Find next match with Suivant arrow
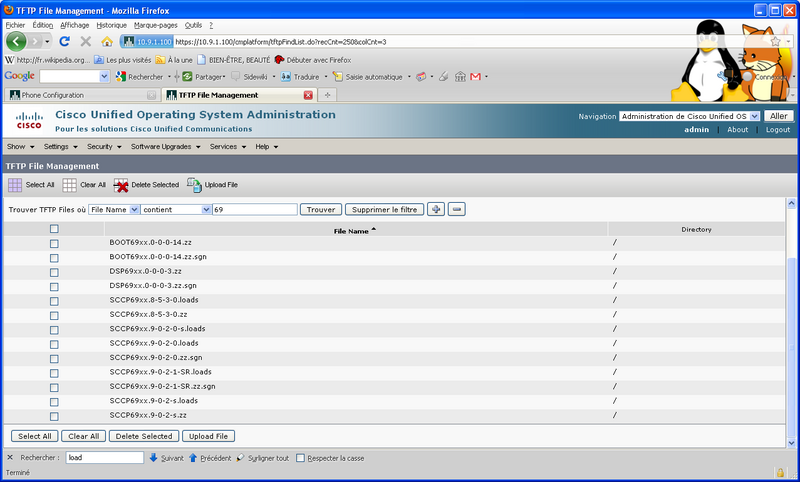The image size is (800, 482). pos(153,458)
